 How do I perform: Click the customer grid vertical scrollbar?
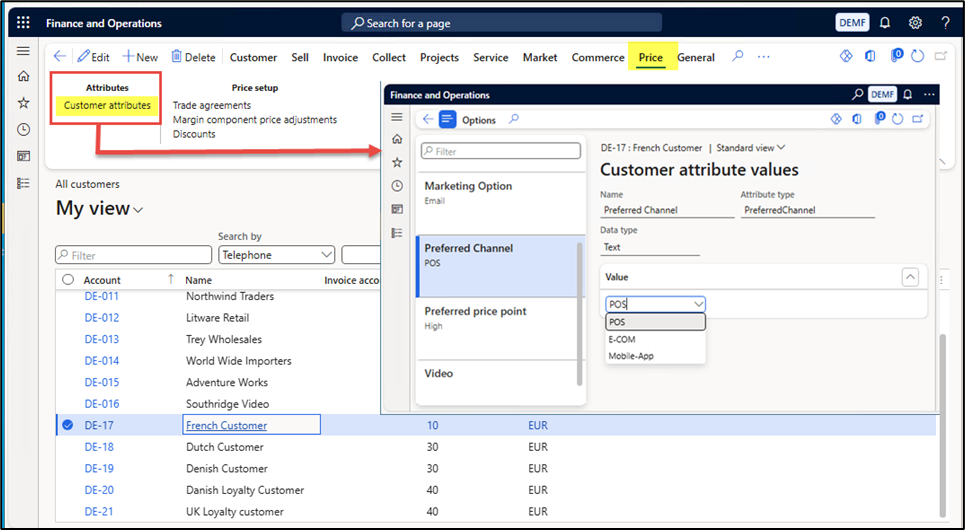943,425
